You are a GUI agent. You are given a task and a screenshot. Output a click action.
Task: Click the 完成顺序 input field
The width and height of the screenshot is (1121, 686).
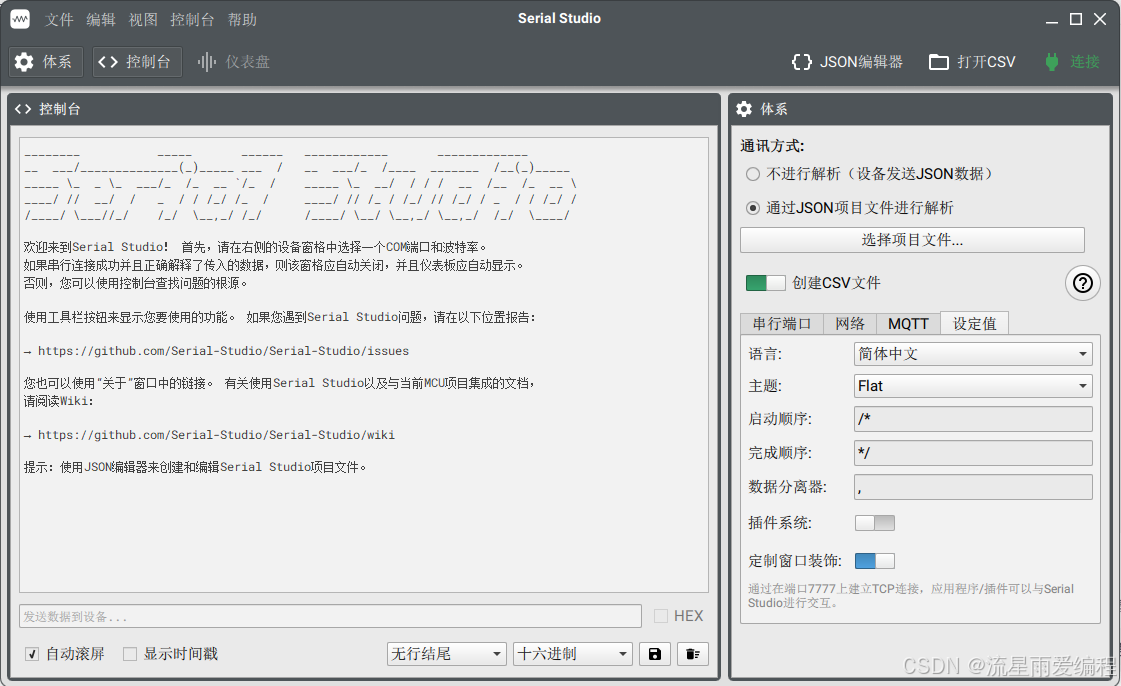973,453
